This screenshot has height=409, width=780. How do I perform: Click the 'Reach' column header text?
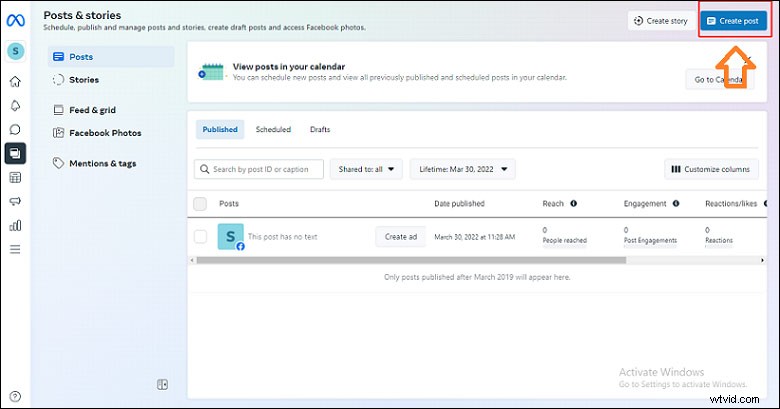point(553,204)
